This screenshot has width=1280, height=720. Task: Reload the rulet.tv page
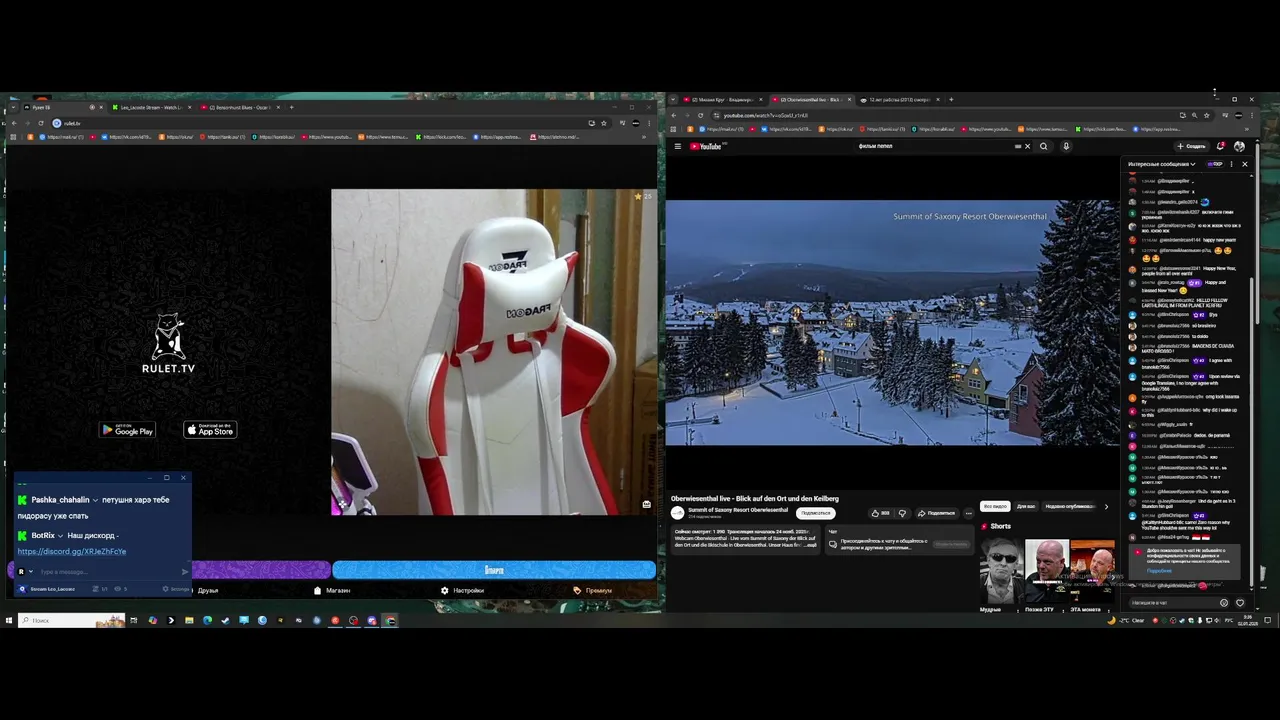tap(40, 123)
